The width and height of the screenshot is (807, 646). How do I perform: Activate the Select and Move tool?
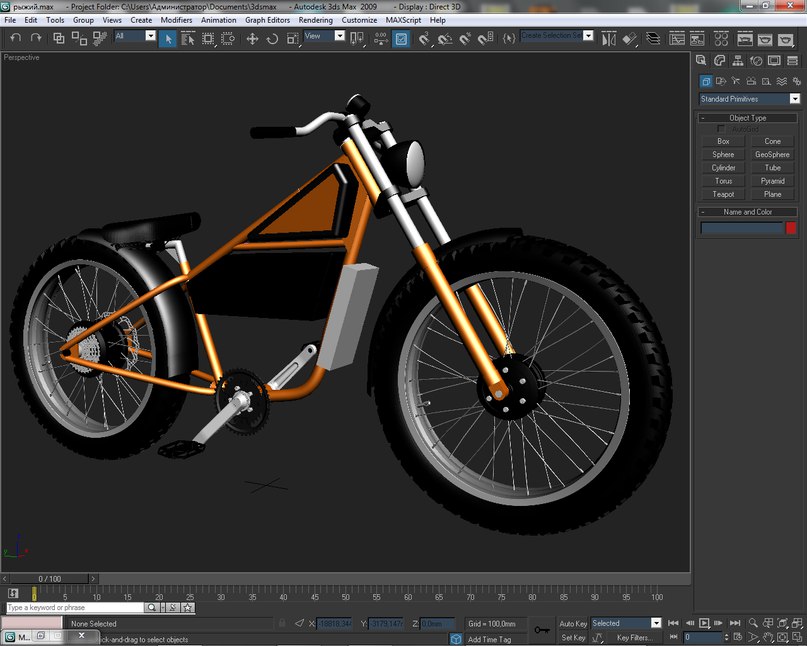coord(252,38)
